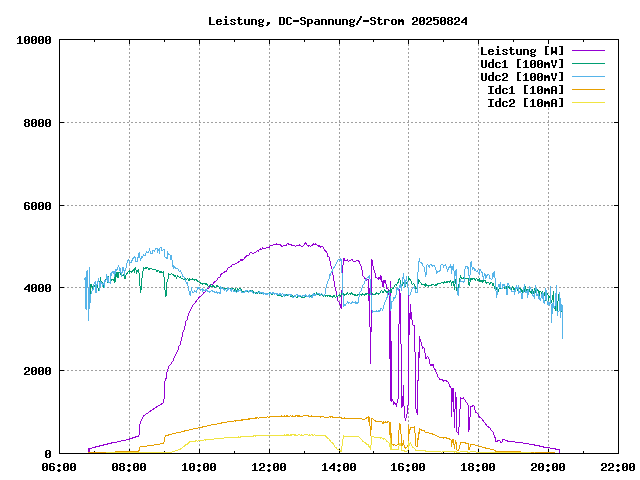Click the 2000 y-axis tick label

pos(38,371)
